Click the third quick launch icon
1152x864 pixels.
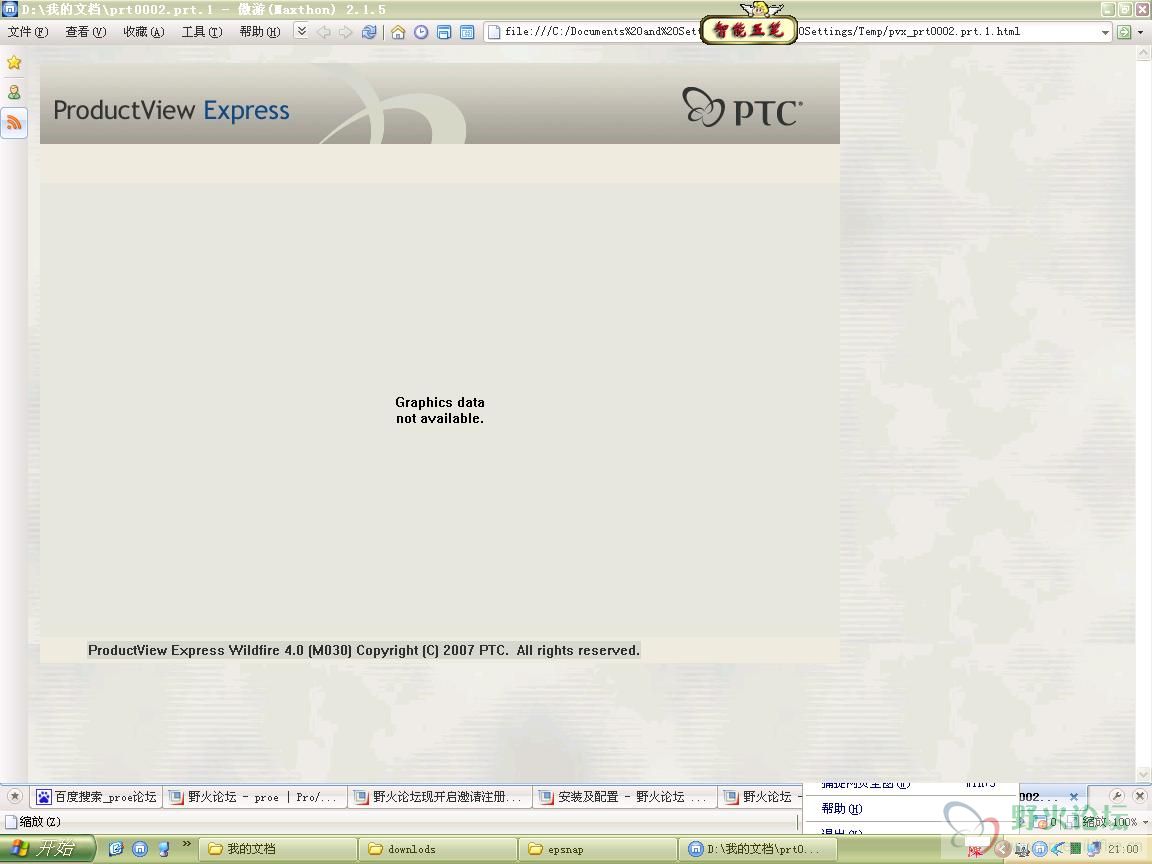163,849
